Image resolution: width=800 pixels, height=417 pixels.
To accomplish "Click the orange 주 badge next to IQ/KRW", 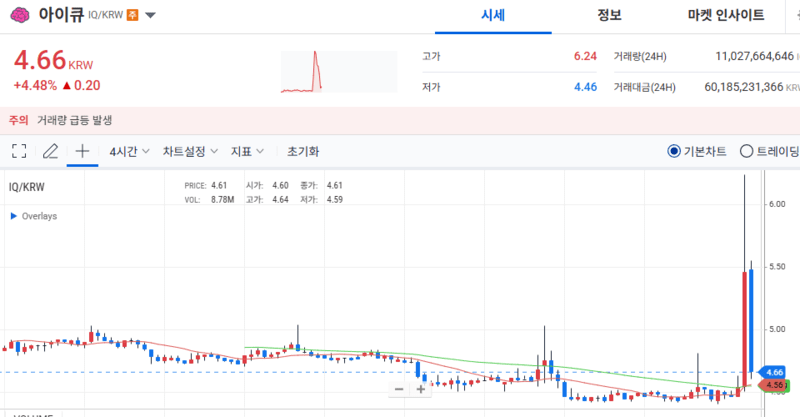I will click(132, 16).
